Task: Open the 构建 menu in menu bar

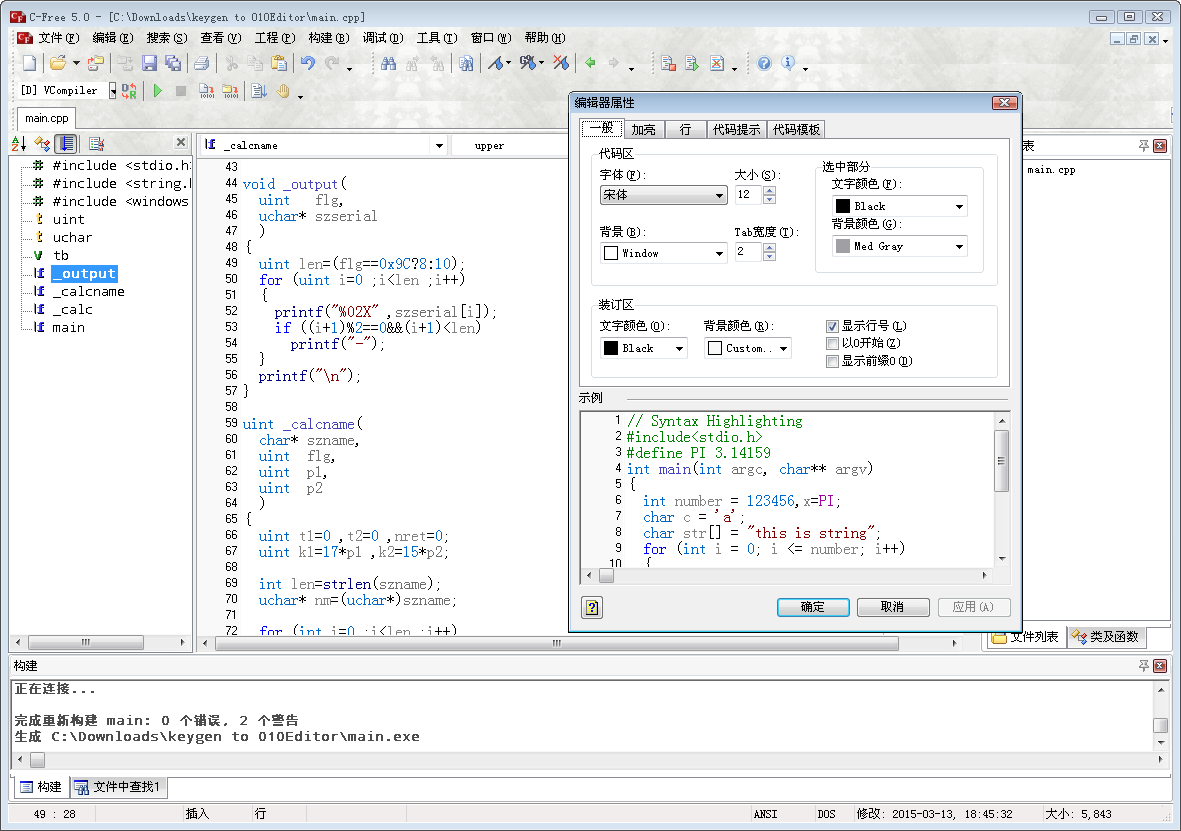Action: click(328, 38)
